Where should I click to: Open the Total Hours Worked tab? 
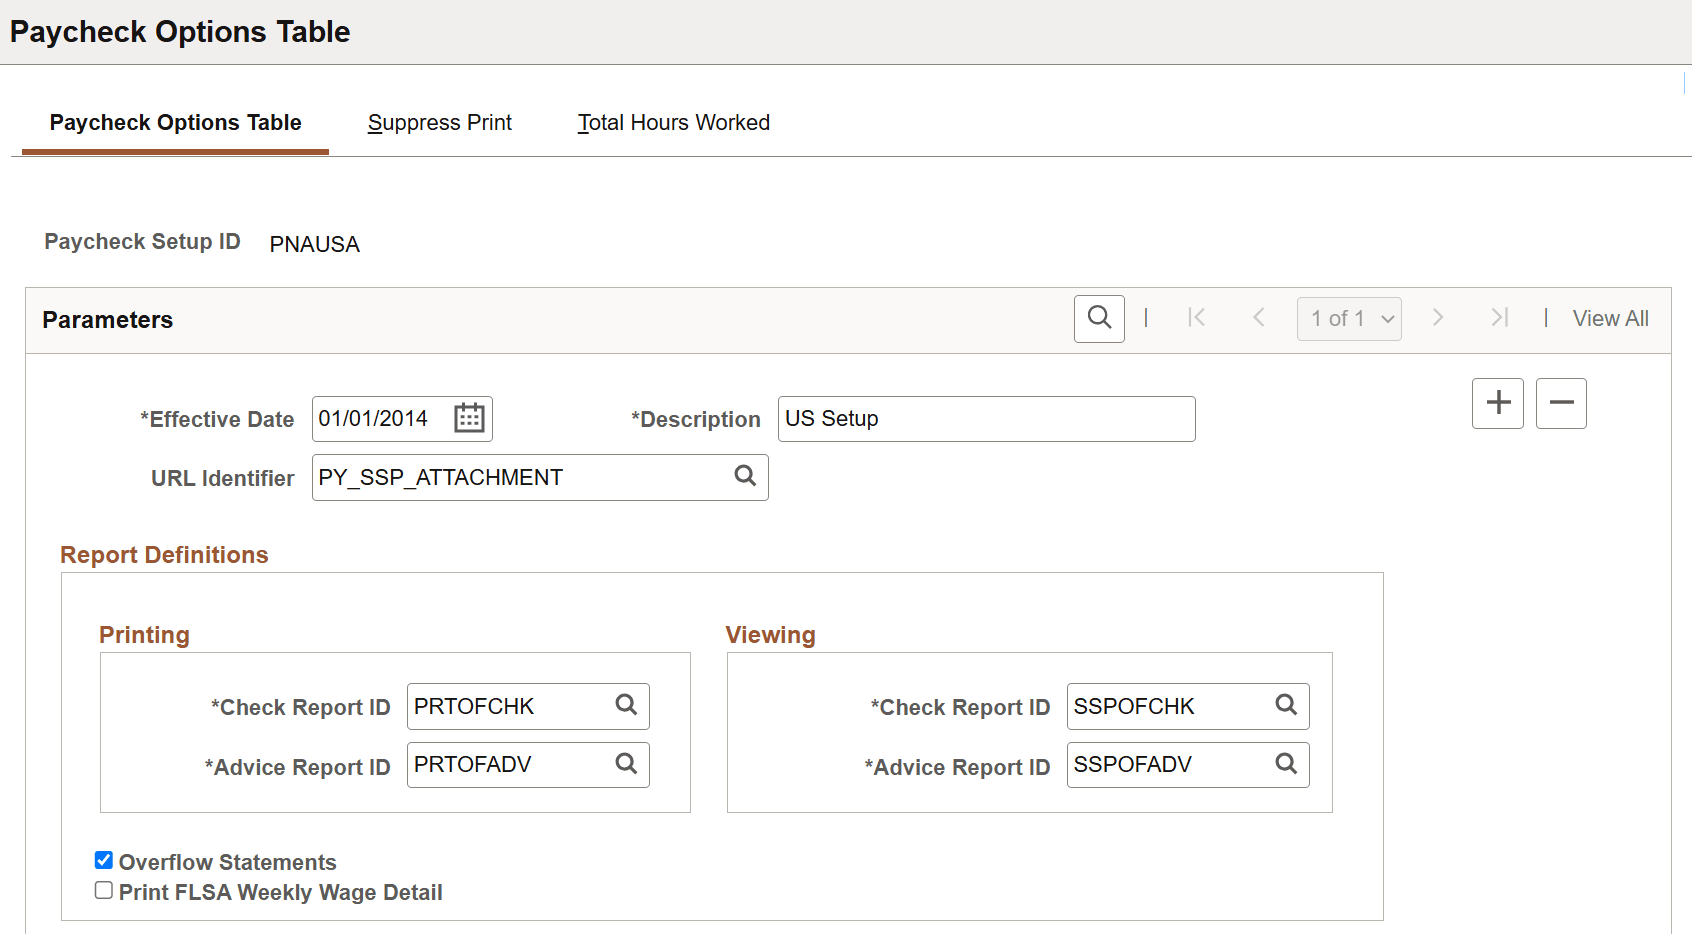[674, 123]
